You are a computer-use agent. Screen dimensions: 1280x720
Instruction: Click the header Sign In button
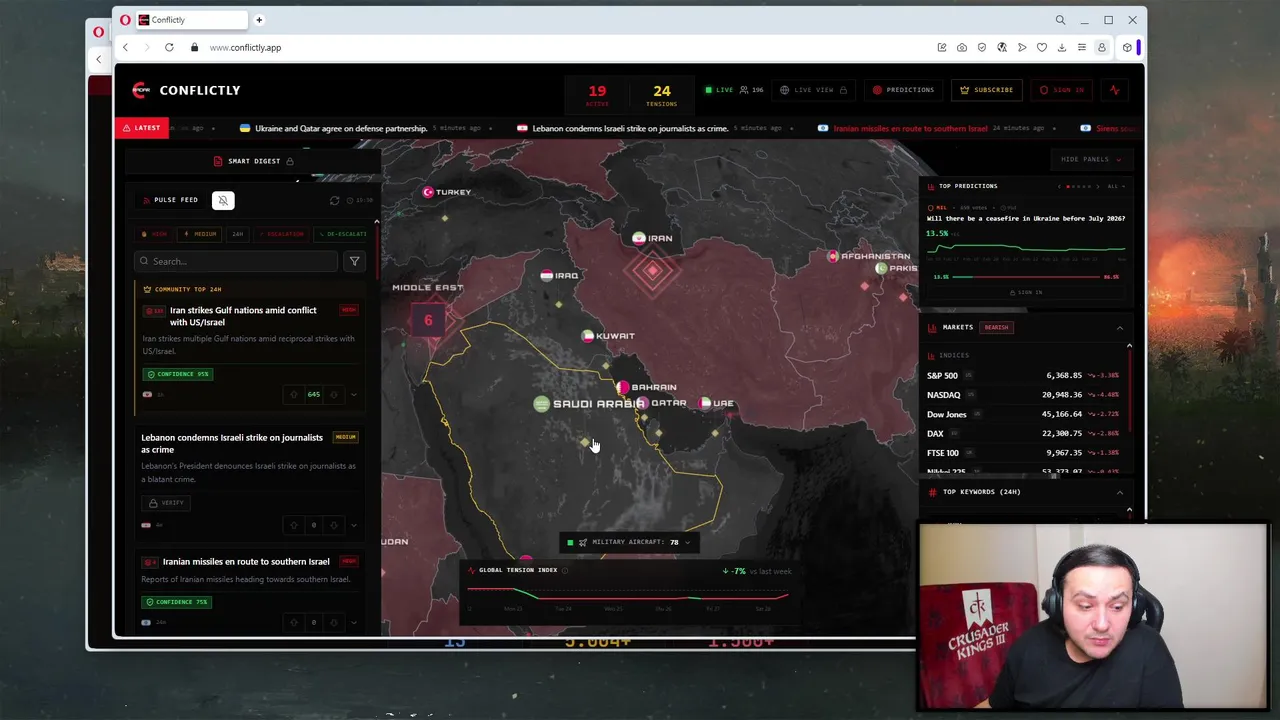click(1062, 90)
